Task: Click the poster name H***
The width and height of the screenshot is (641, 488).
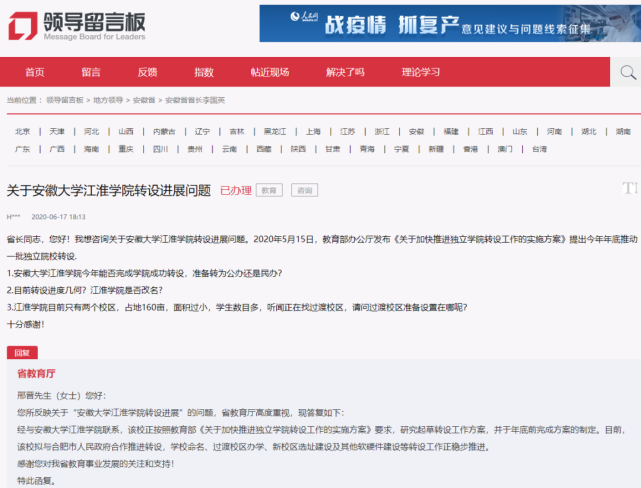Action: [x=13, y=217]
